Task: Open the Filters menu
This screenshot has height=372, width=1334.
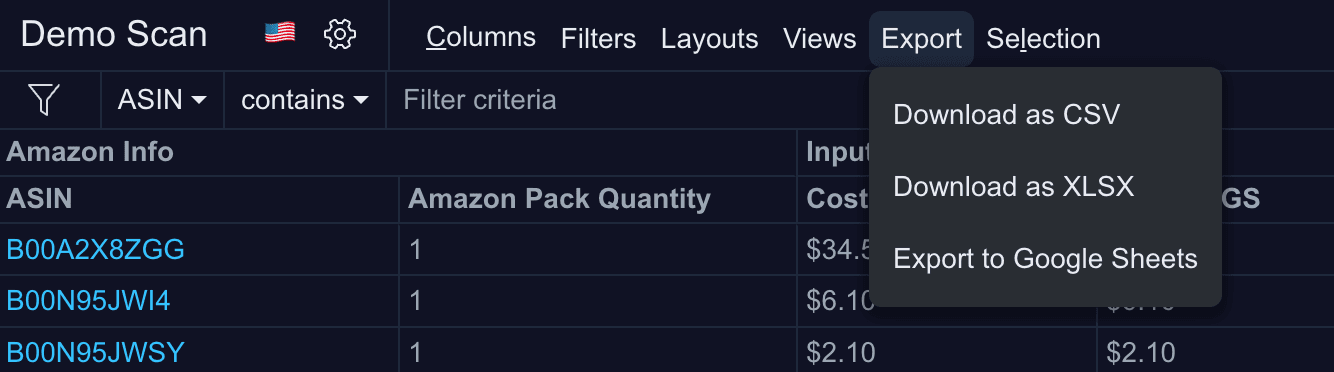Action: 598,38
